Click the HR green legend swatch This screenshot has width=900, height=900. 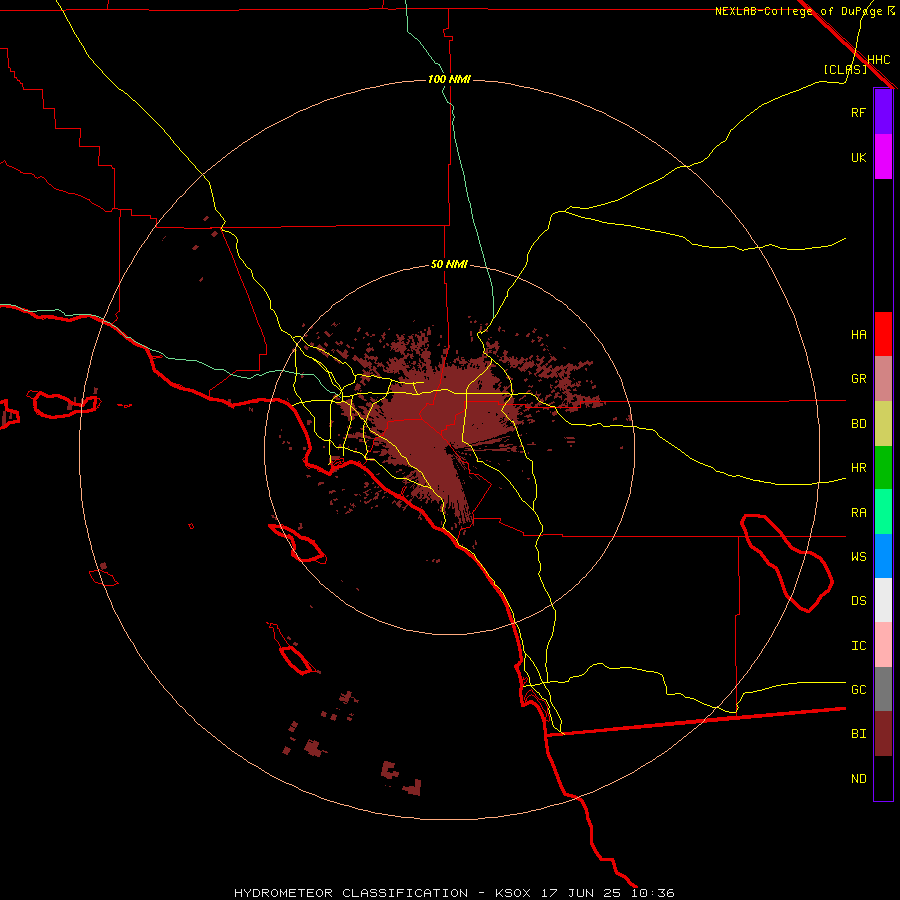click(x=883, y=468)
